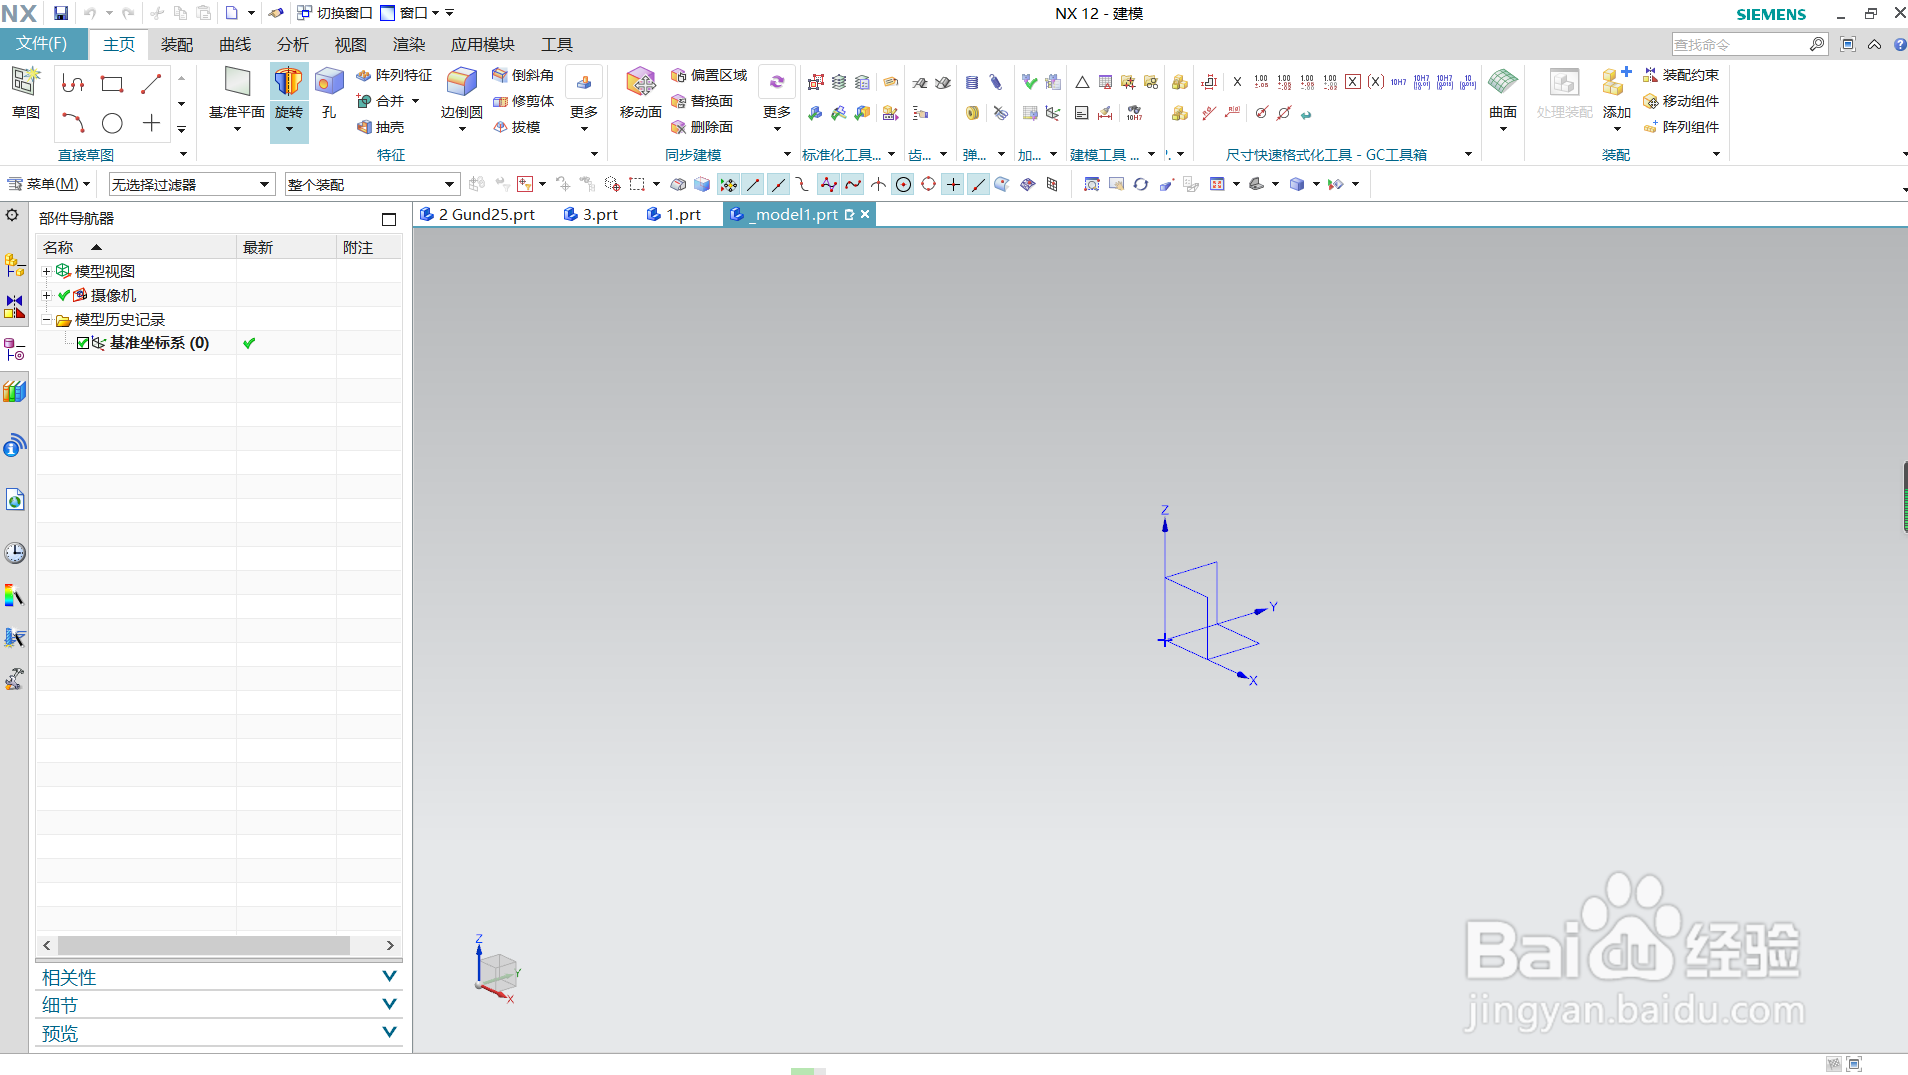Screen dimensions: 1908x1075
Task: Switch to the 2 Gund25.prt document tab
Action: tap(478, 214)
